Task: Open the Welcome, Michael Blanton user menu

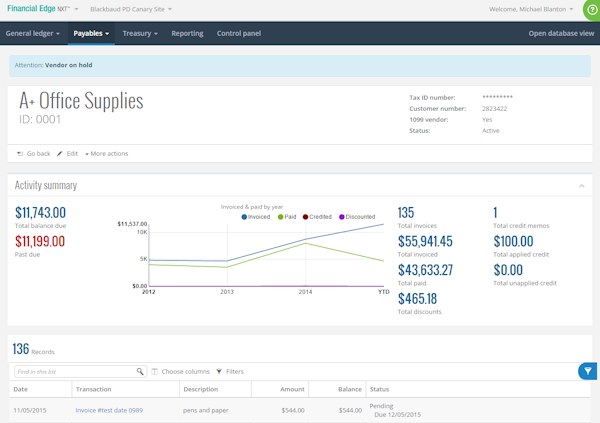Action: tap(531, 9)
